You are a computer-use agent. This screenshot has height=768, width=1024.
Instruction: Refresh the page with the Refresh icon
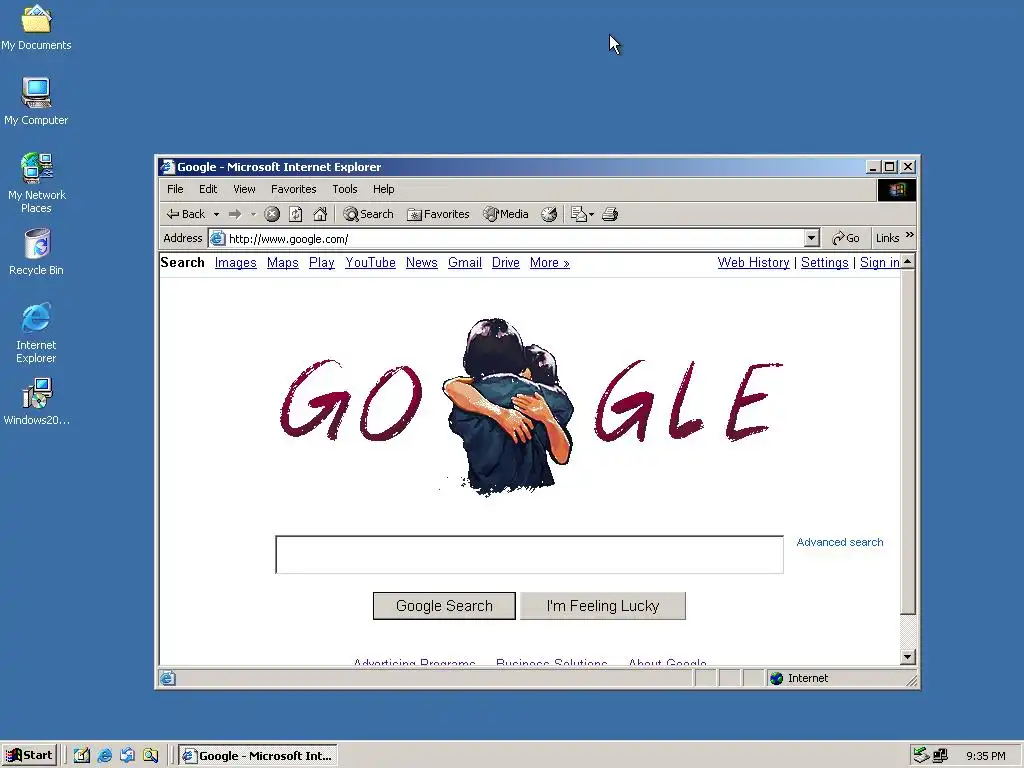[x=296, y=214]
